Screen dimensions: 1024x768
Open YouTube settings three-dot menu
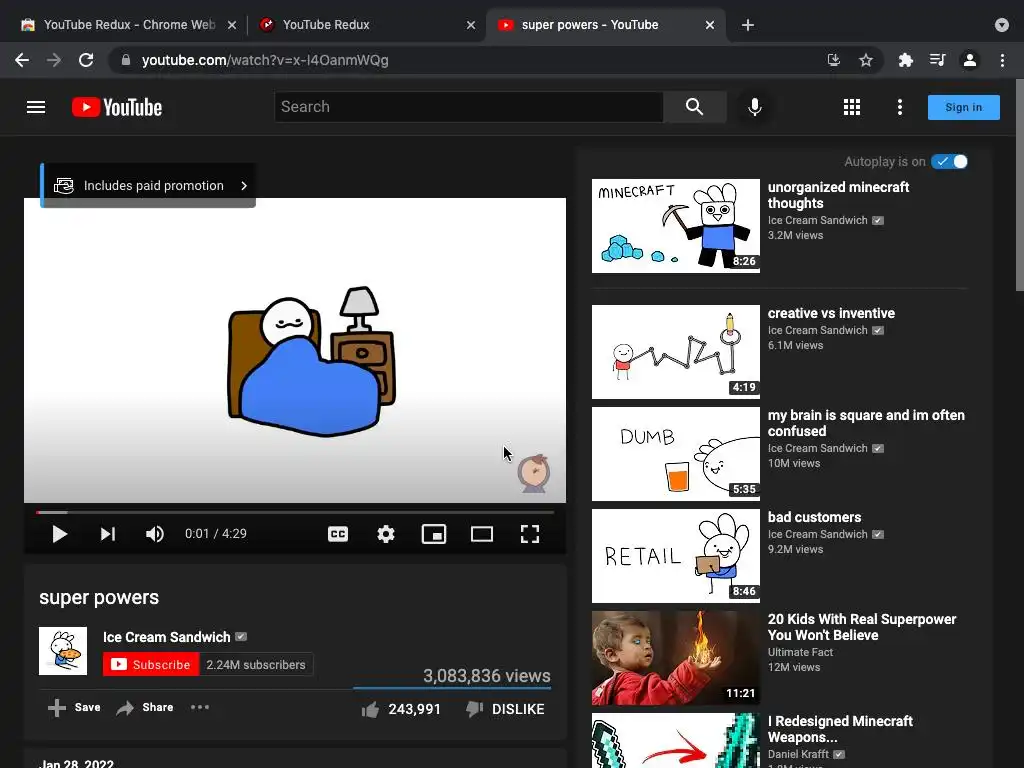click(x=900, y=107)
